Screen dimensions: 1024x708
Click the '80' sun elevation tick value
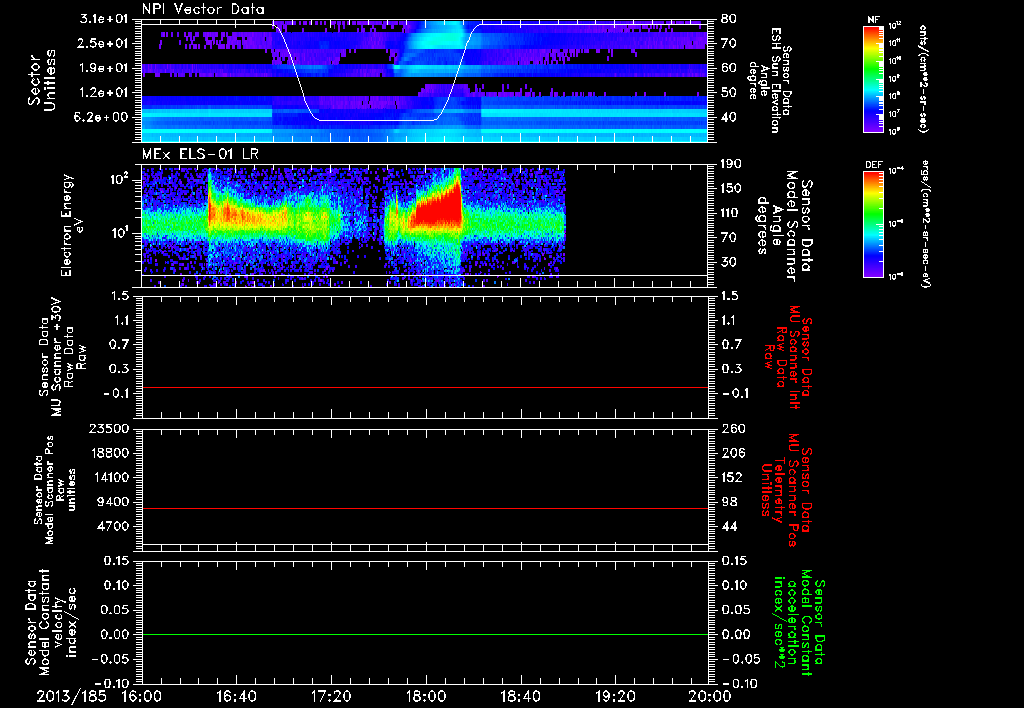tap(729, 19)
